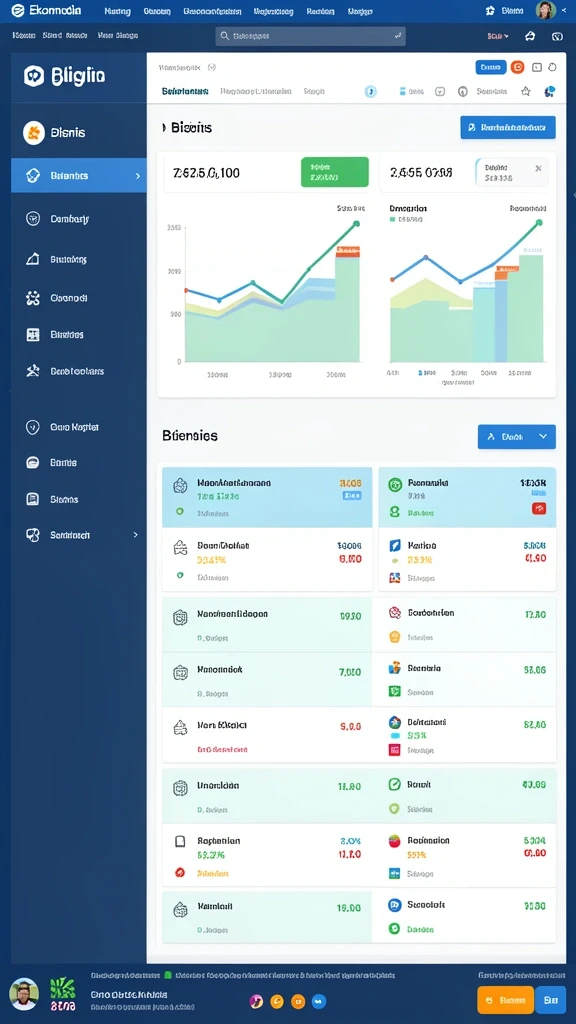
Task: Click the purple circle icon in the bottom bar
Action: point(256,1000)
